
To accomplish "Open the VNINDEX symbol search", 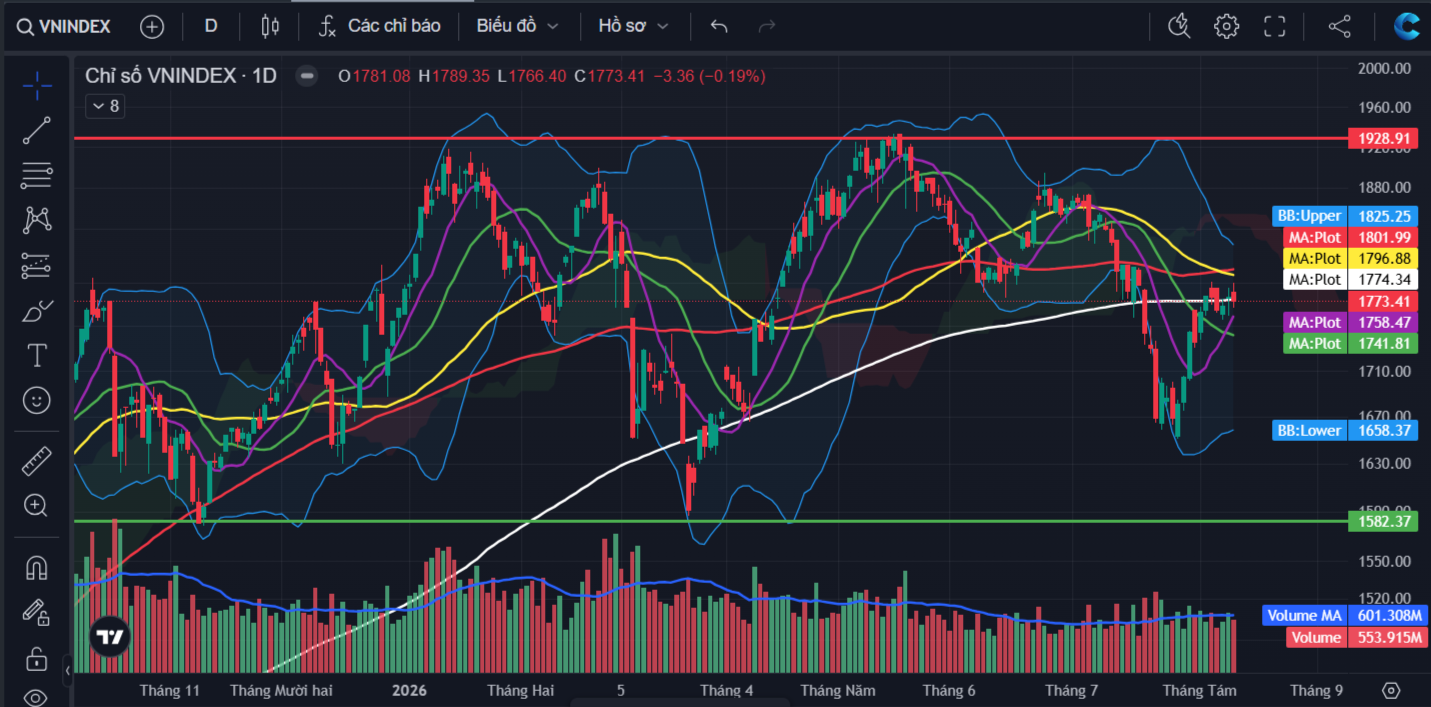I will coord(65,26).
